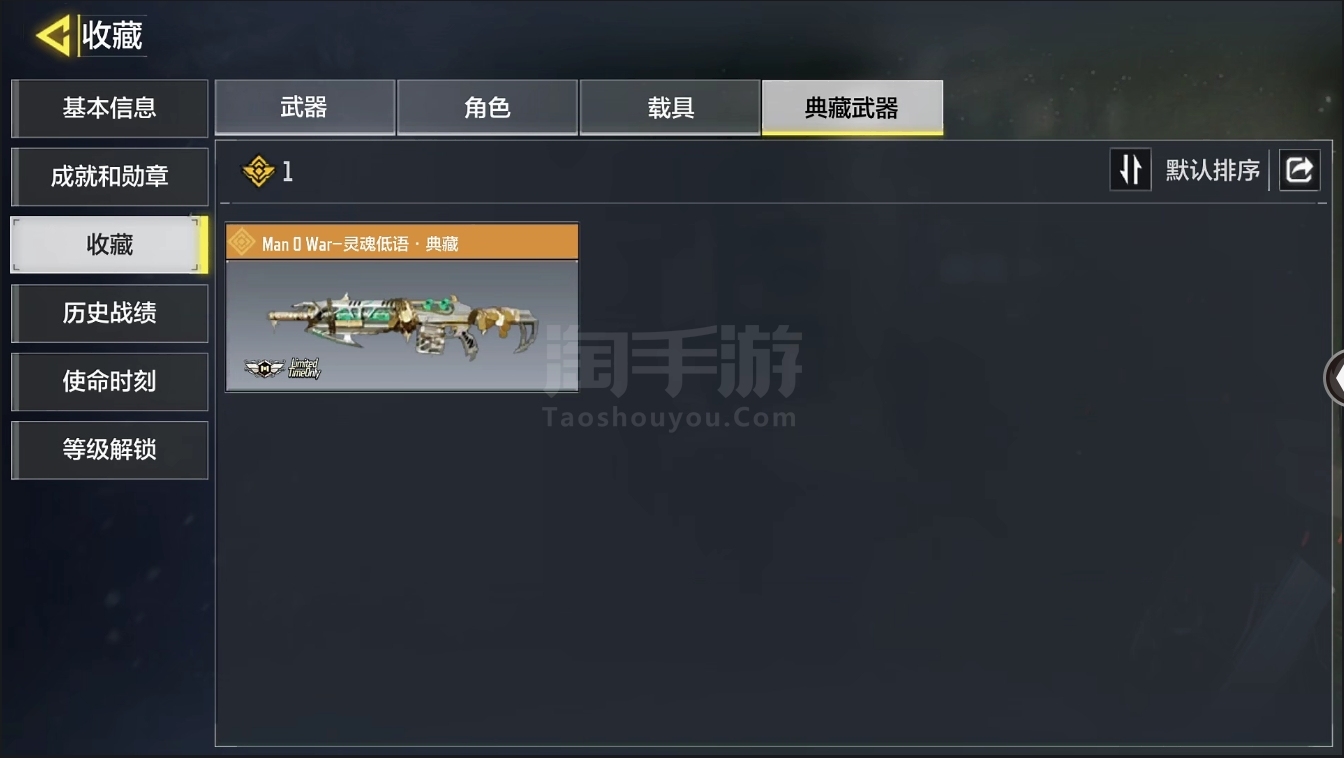Select the 典藏武器 tab
The height and width of the screenshot is (758, 1344).
coord(852,107)
